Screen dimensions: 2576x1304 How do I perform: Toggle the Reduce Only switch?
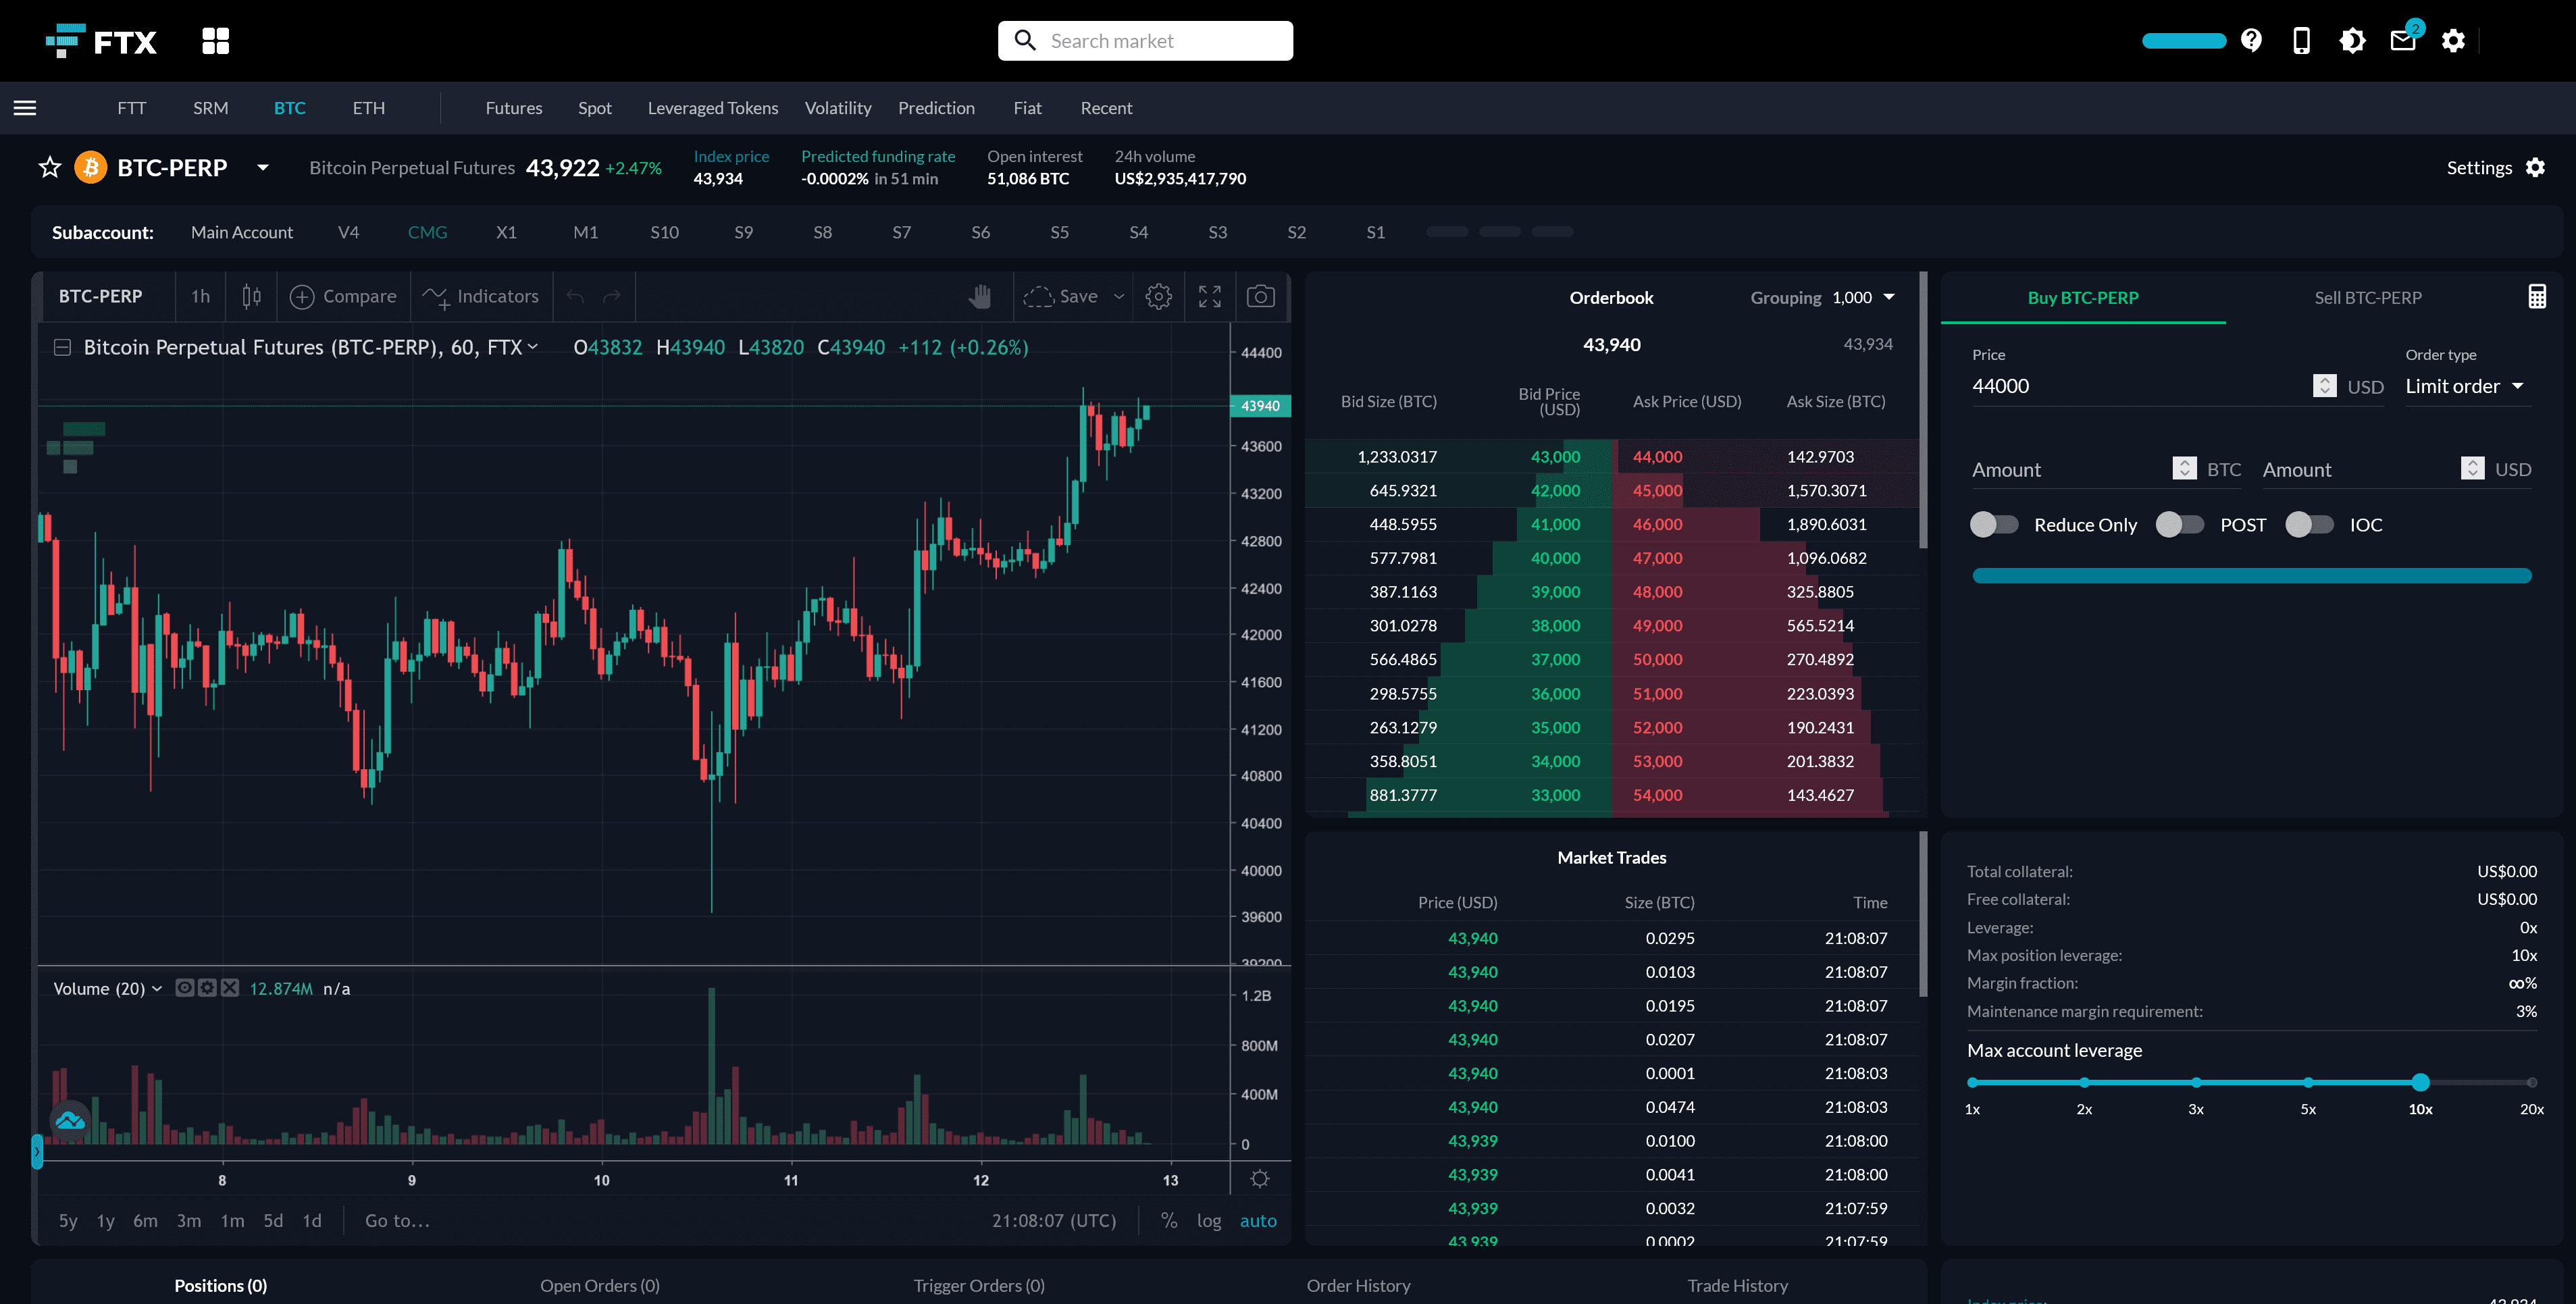[x=1993, y=524]
